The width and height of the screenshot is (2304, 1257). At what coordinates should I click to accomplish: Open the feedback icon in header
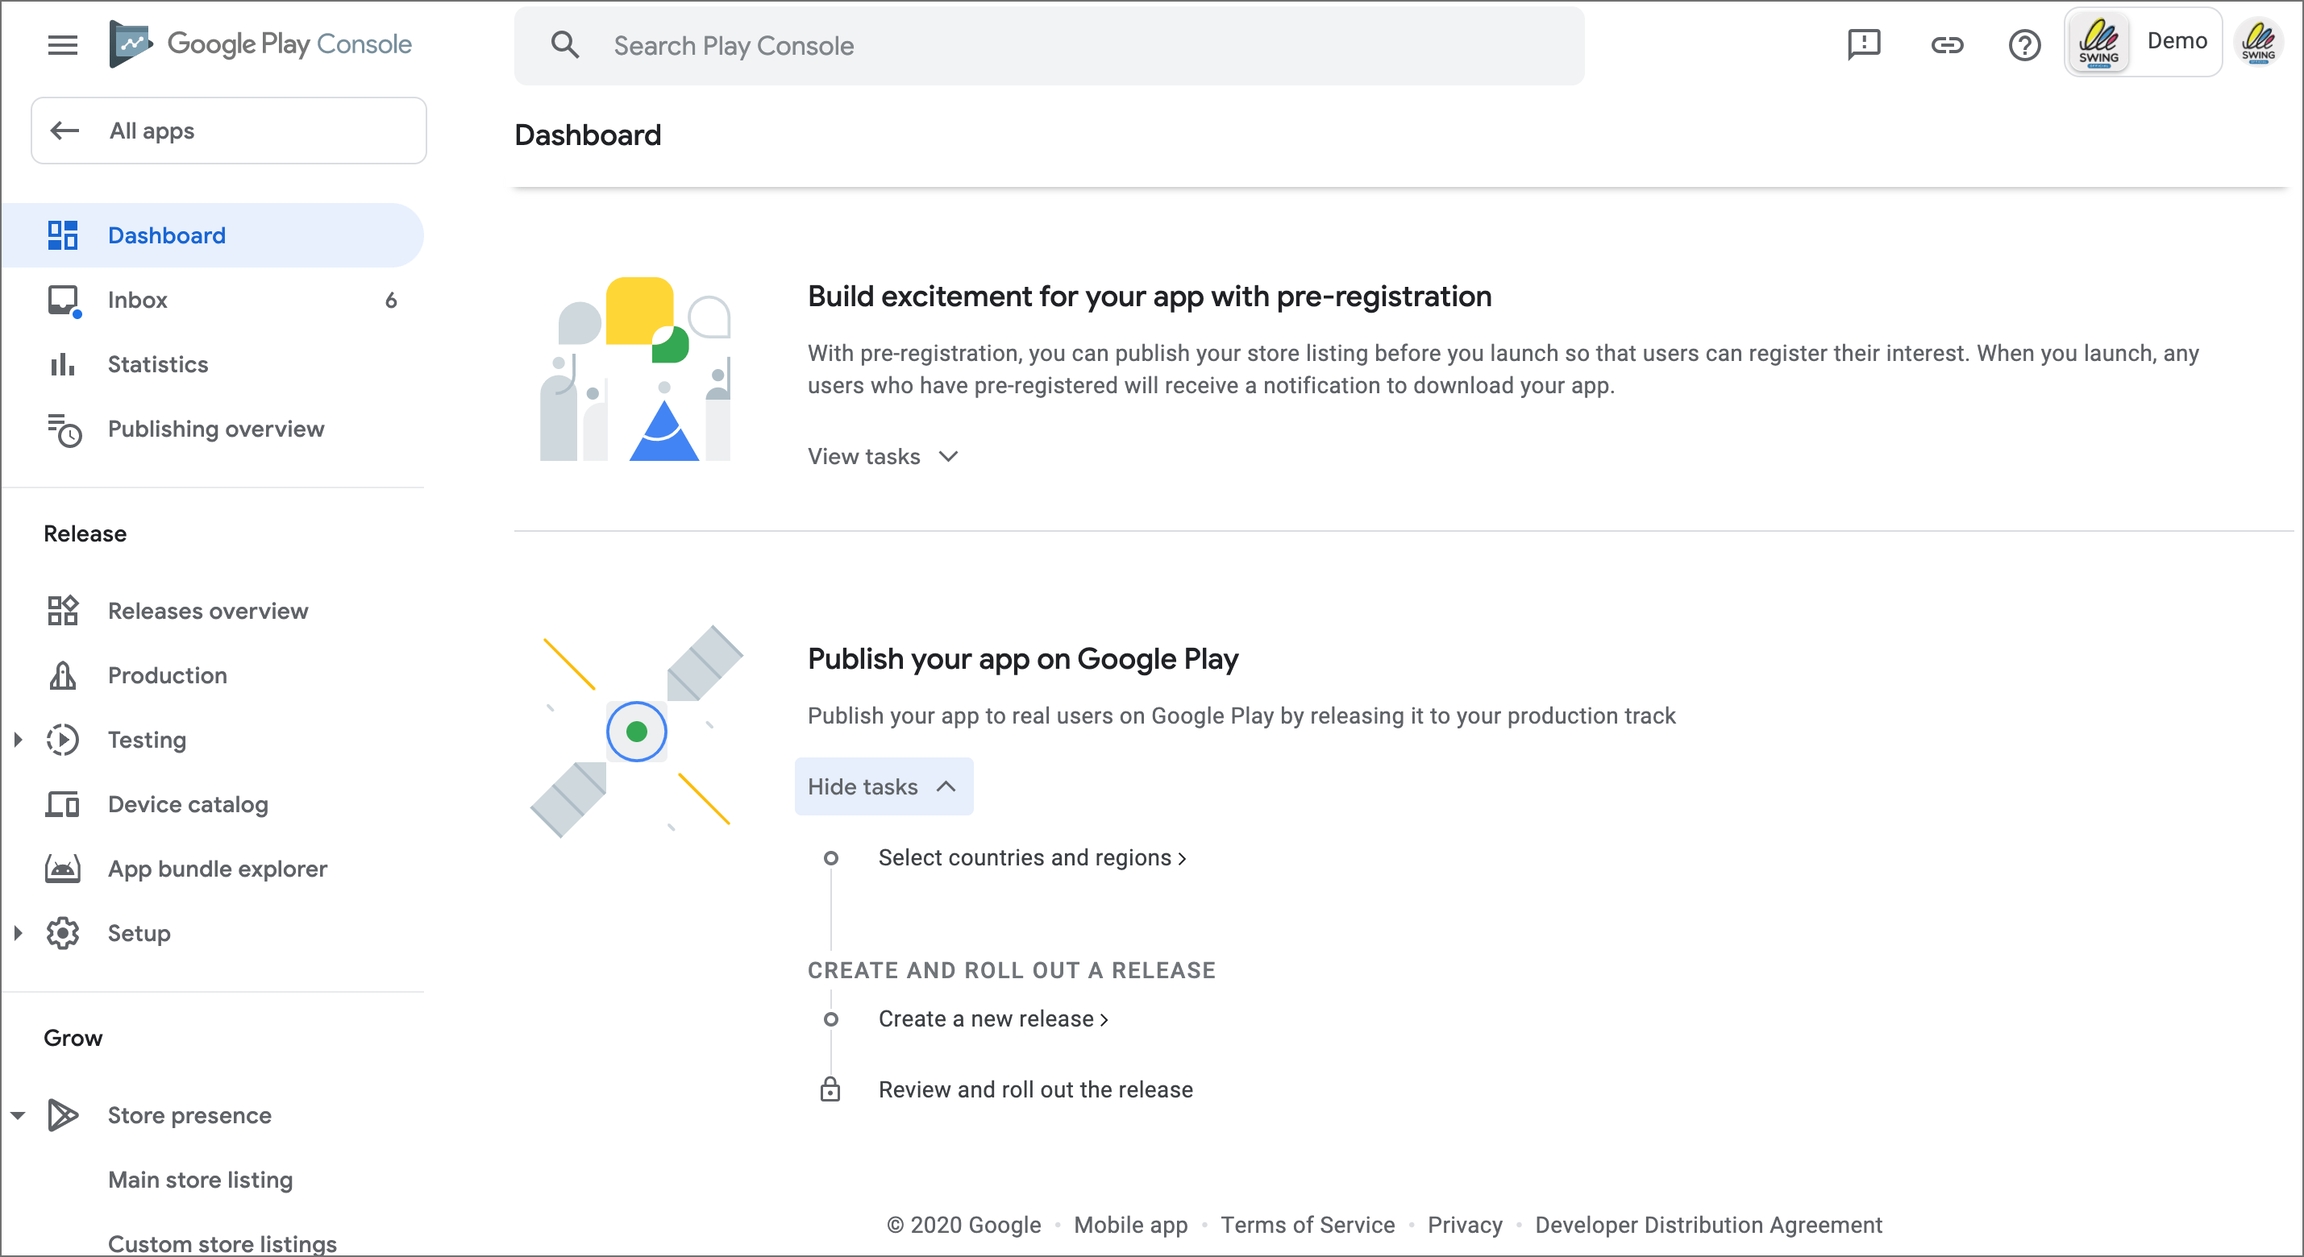[1864, 45]
